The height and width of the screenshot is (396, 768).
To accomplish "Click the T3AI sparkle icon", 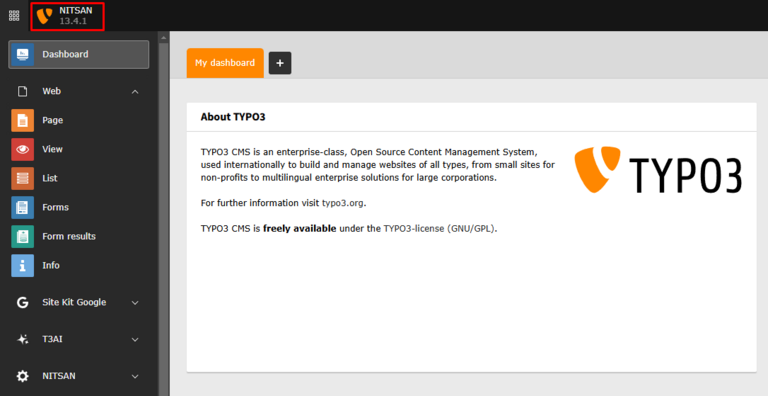I will tap(23, 339).
